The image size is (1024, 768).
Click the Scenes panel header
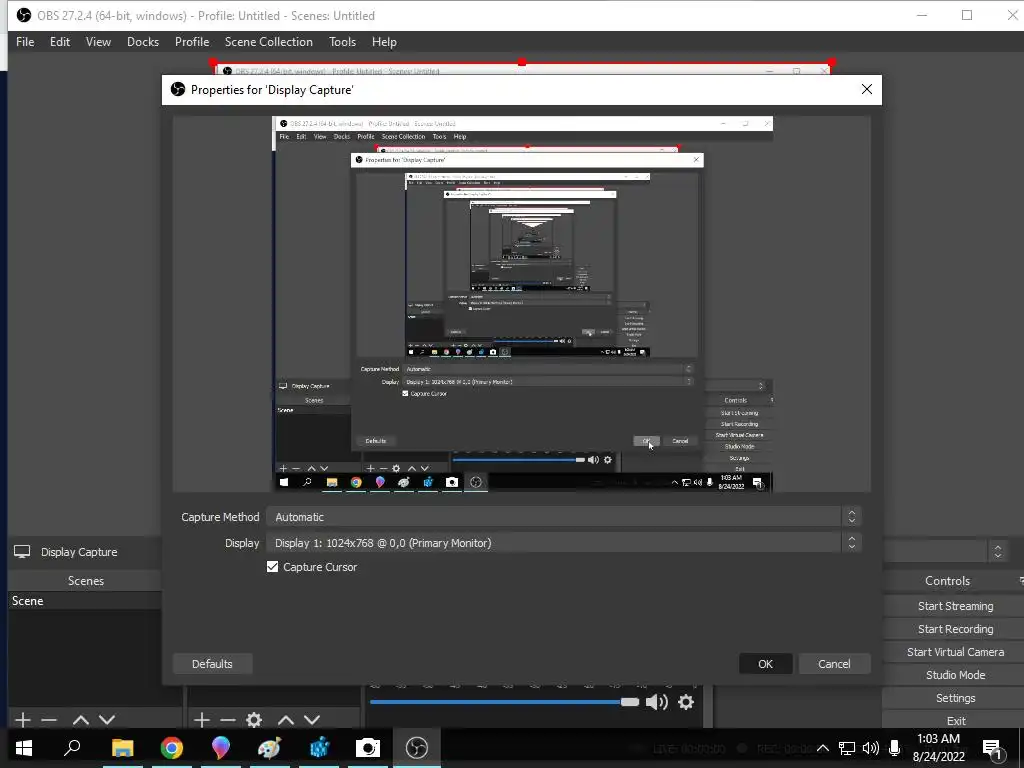(86, 581)
